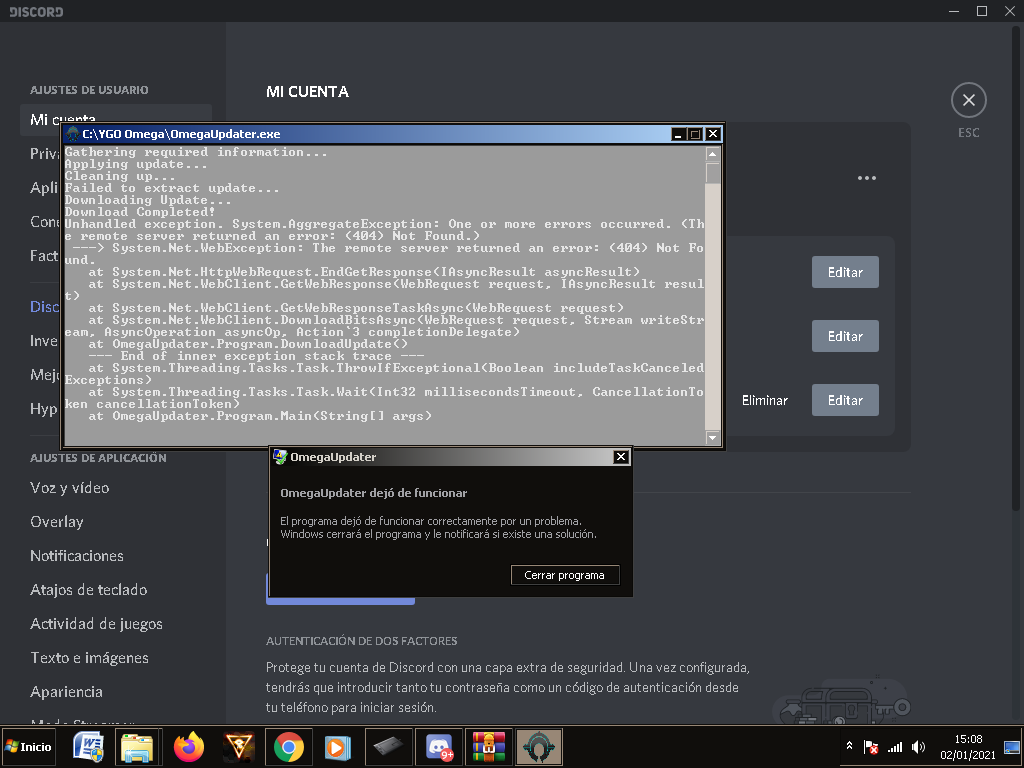Open the Inicio start menu
The height and width of the screenshot is (768, 1024).
point(28,746)
